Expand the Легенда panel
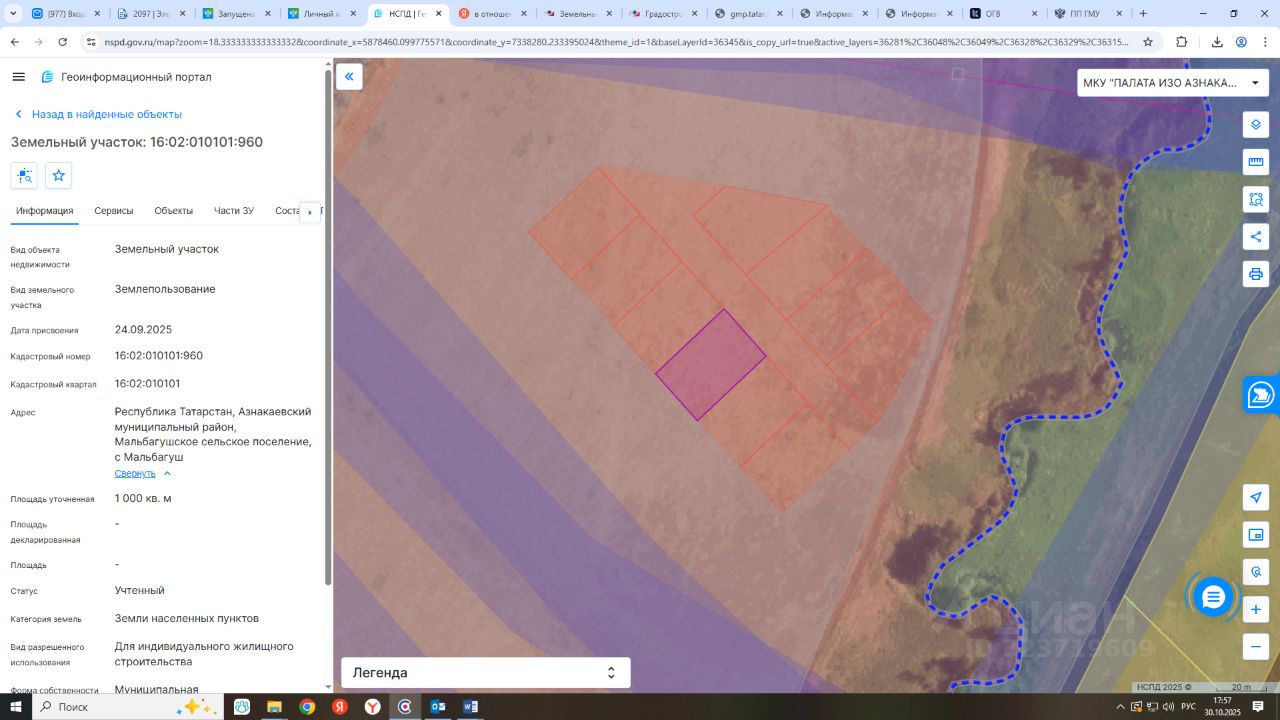 (x=486, y=673)
